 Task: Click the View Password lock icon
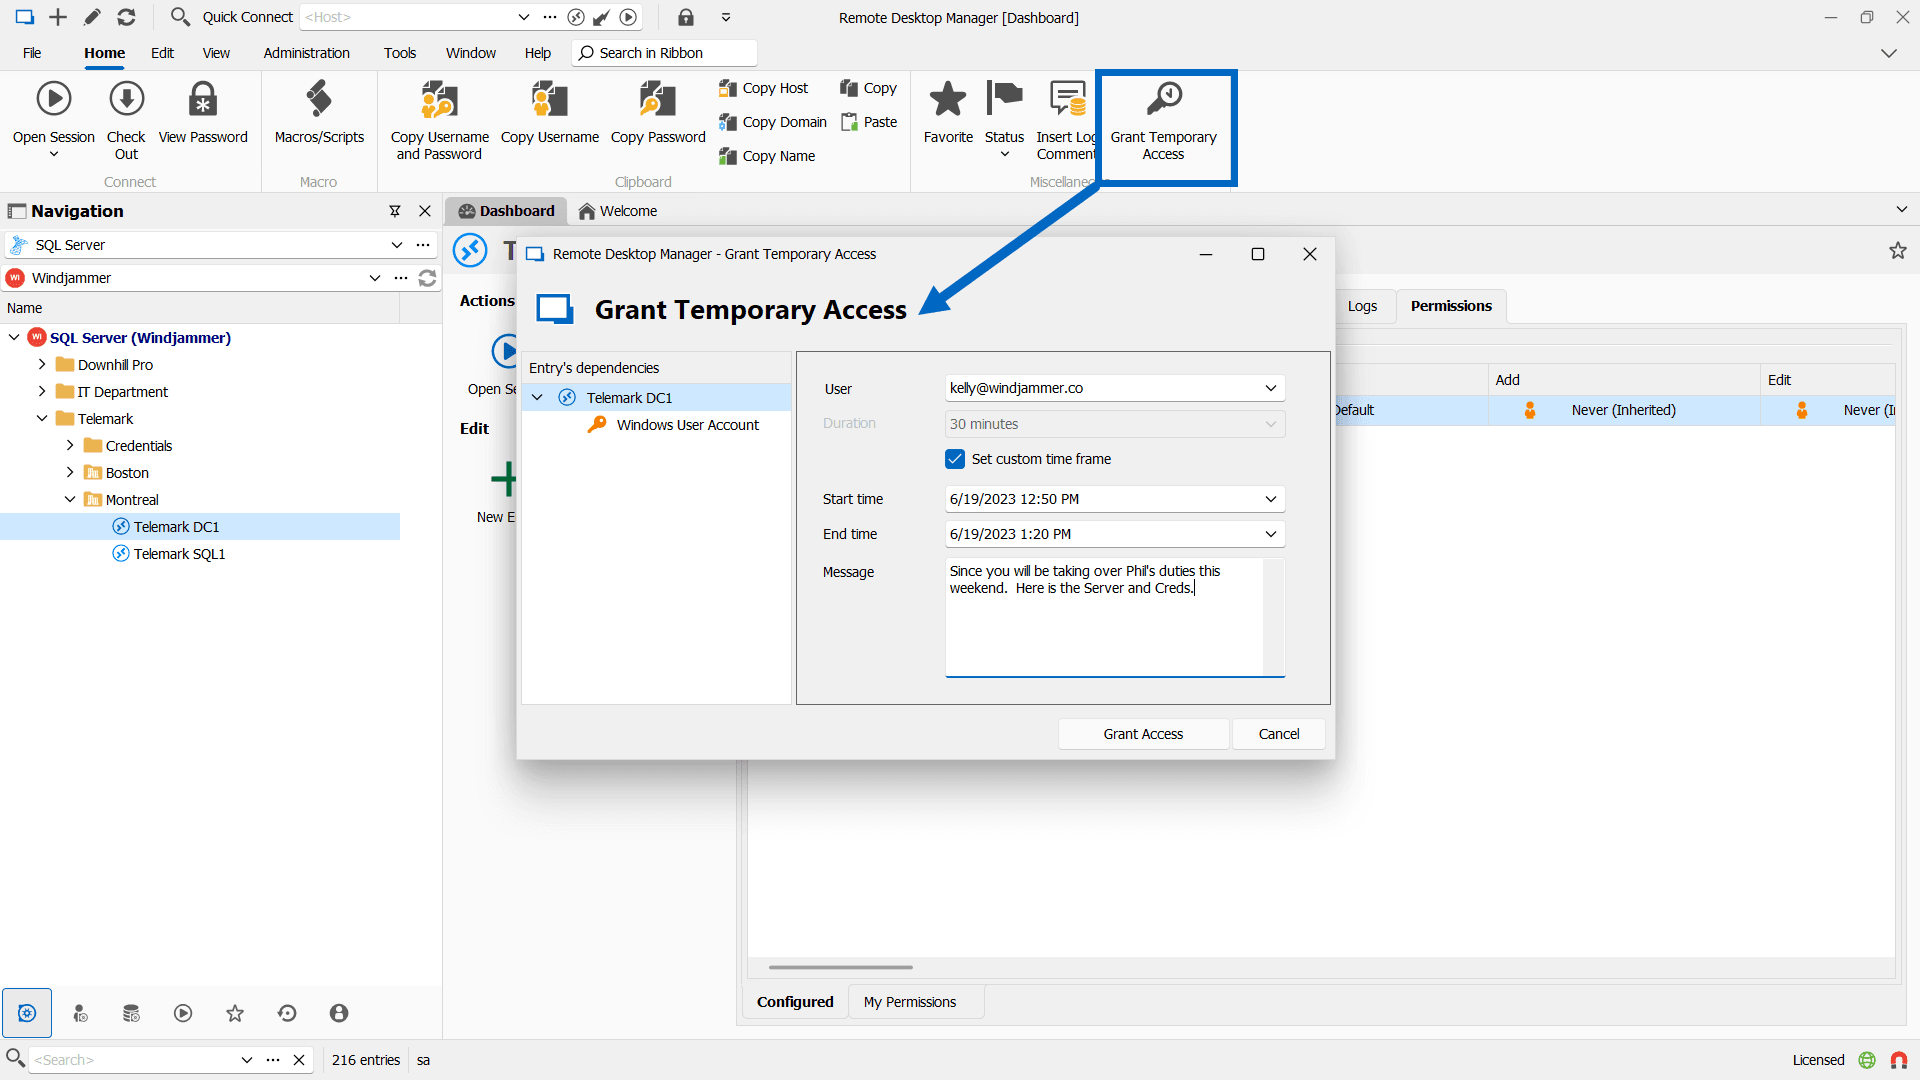(203, 100)
